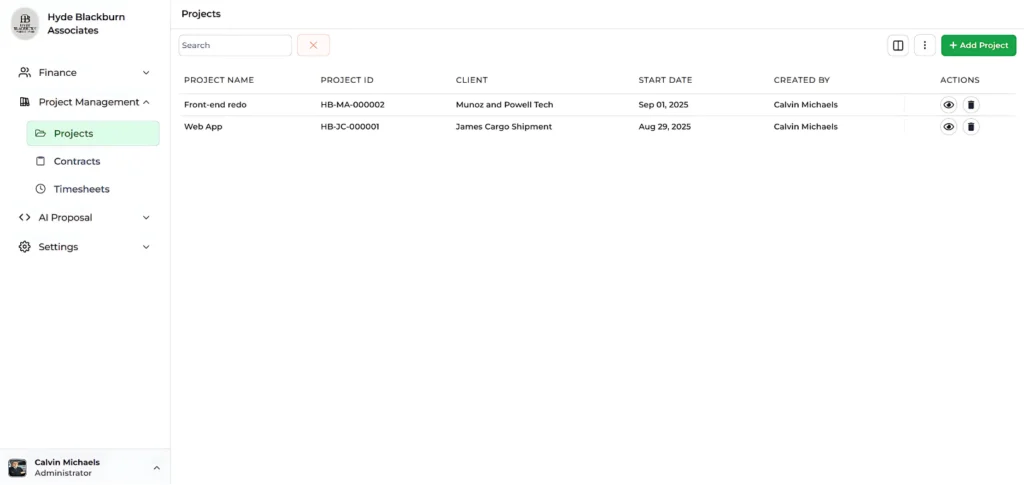Open the user account menu chevron

click(x=156, y=468)
